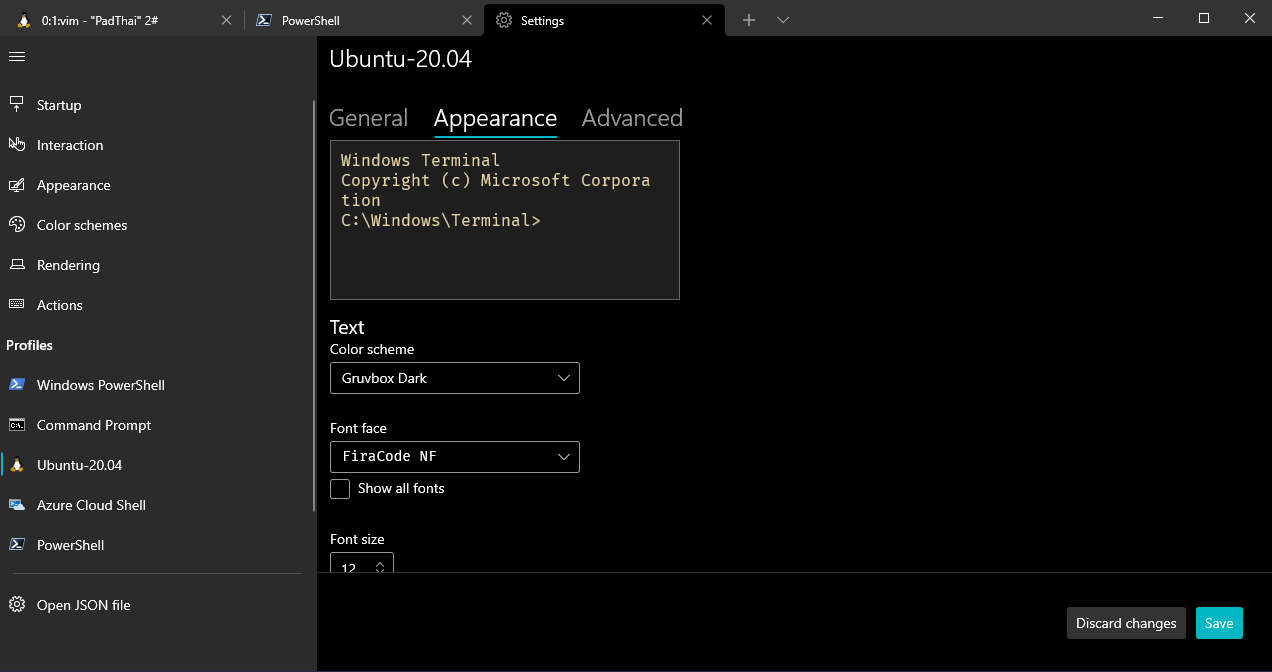Select the Command Prompt profile
1272x672 pixels.
[158, 425]
